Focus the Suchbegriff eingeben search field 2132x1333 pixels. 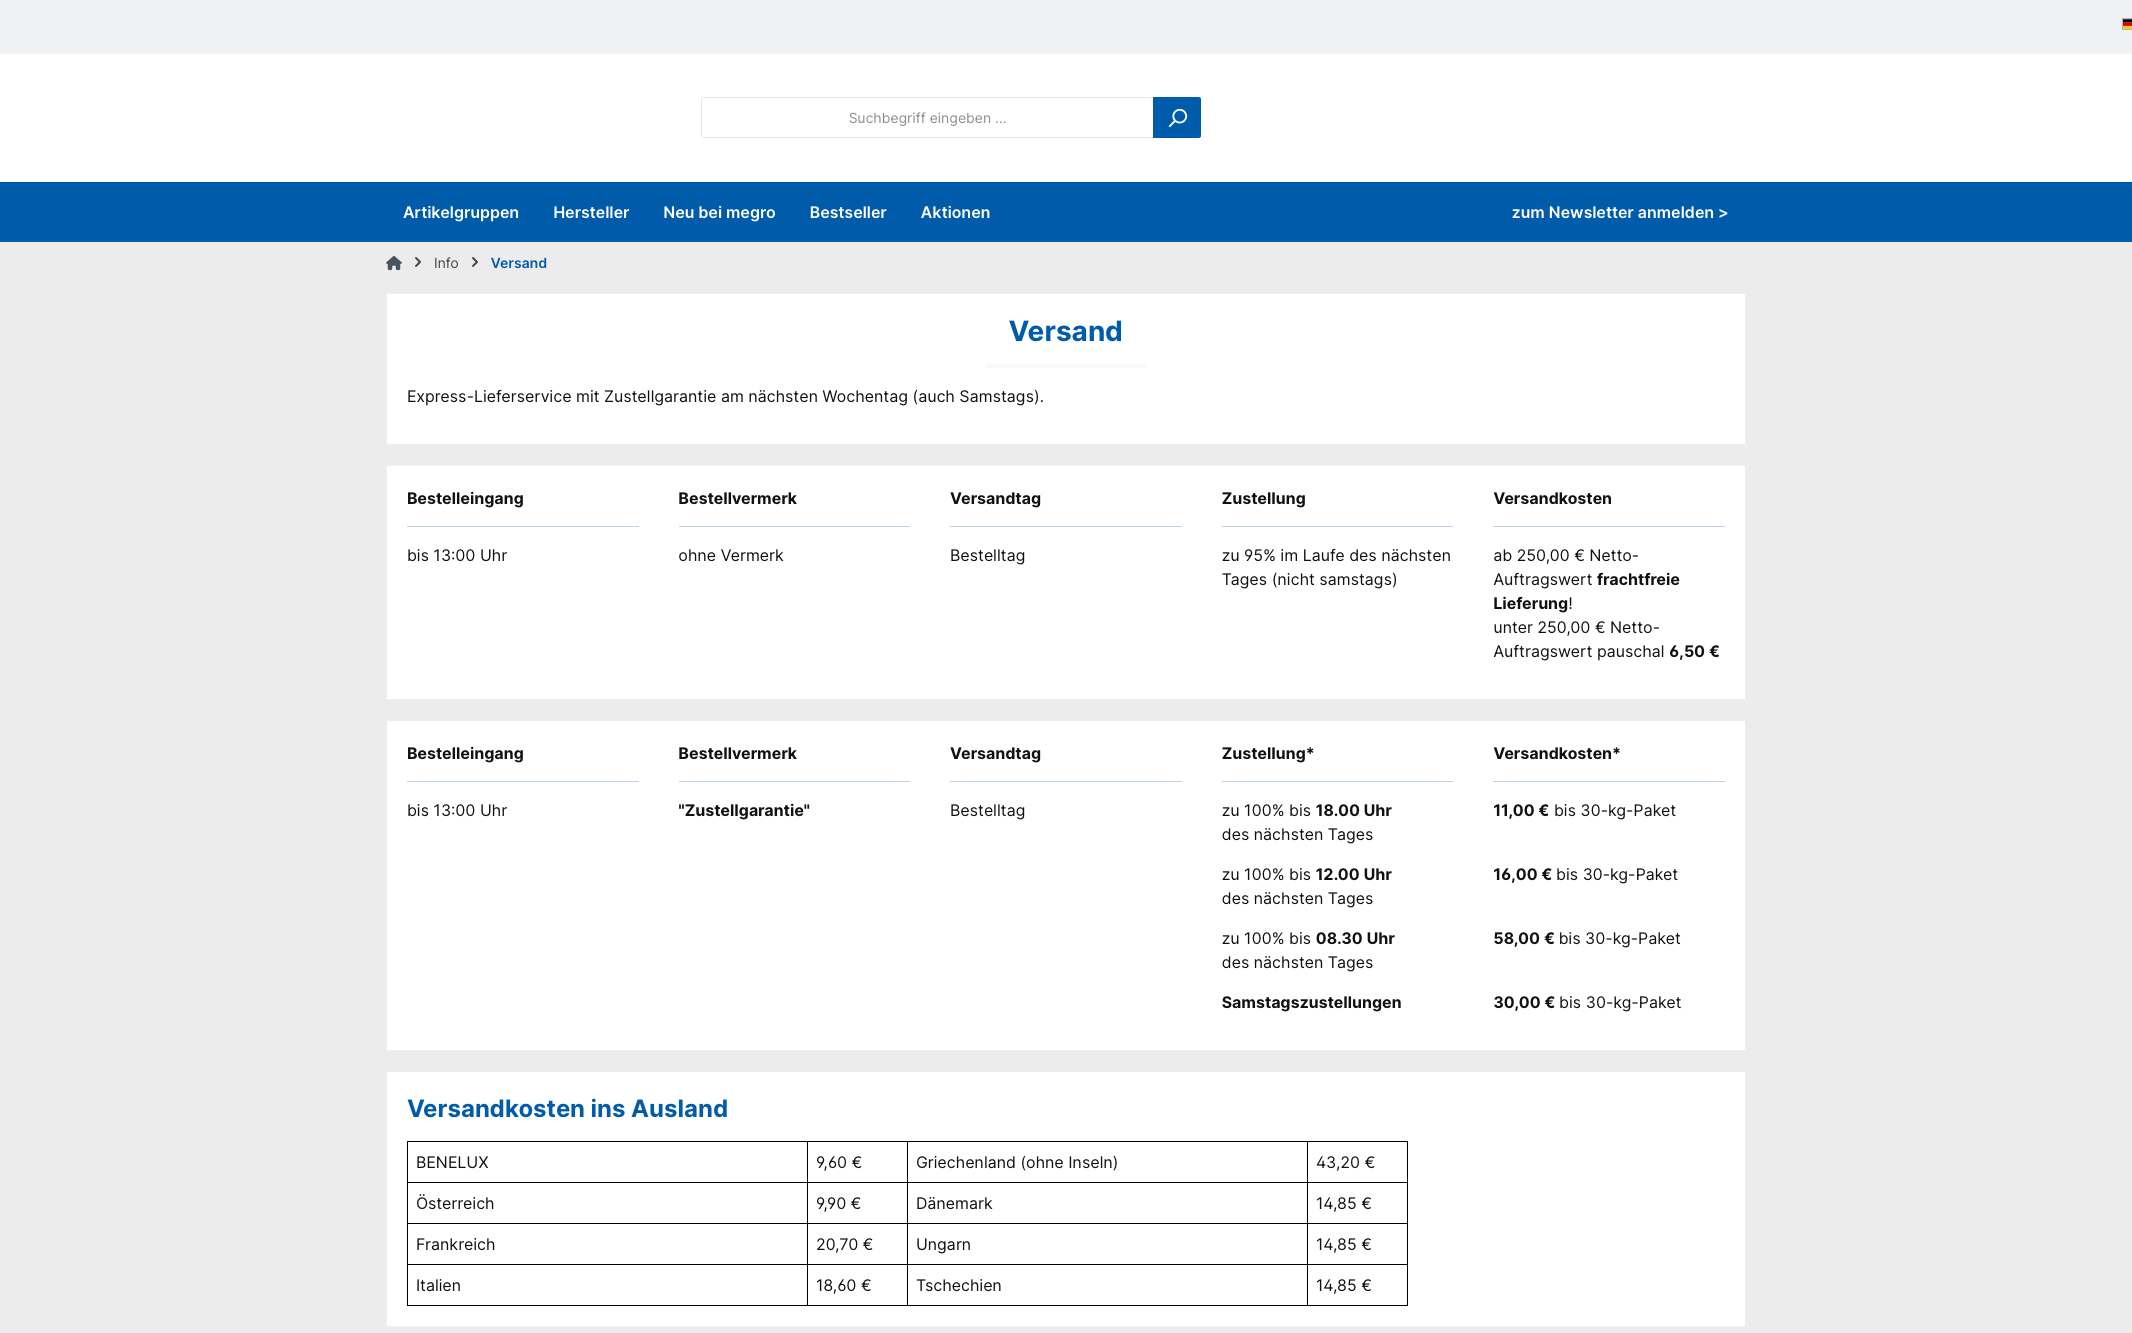927,118
